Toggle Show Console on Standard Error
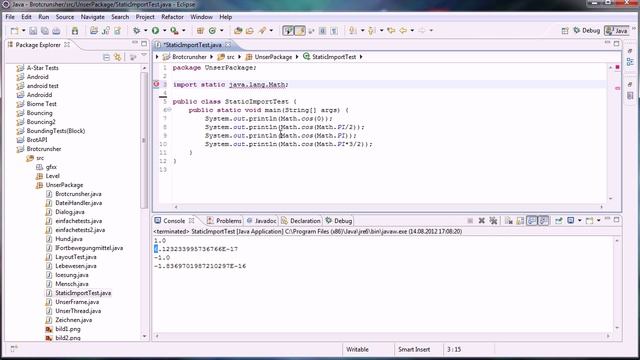Image resolution: width=640 pixels, height=360 pixels. click(x=543, y=221)
